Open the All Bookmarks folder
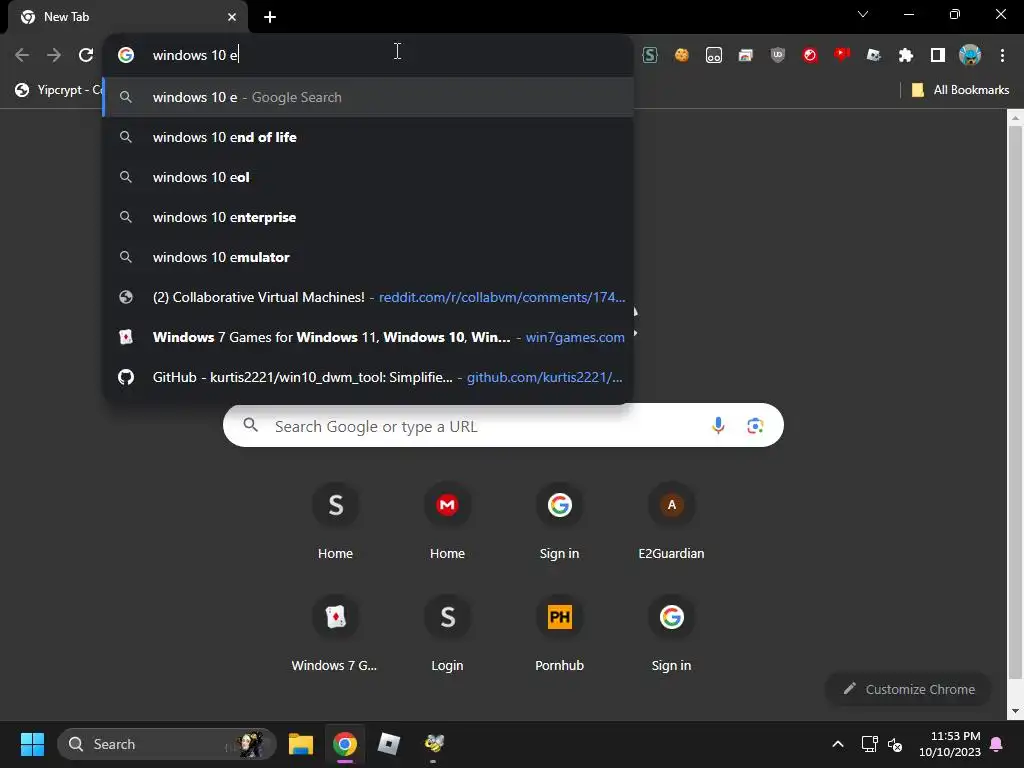 pyautogui.click(x=960, y=89)
